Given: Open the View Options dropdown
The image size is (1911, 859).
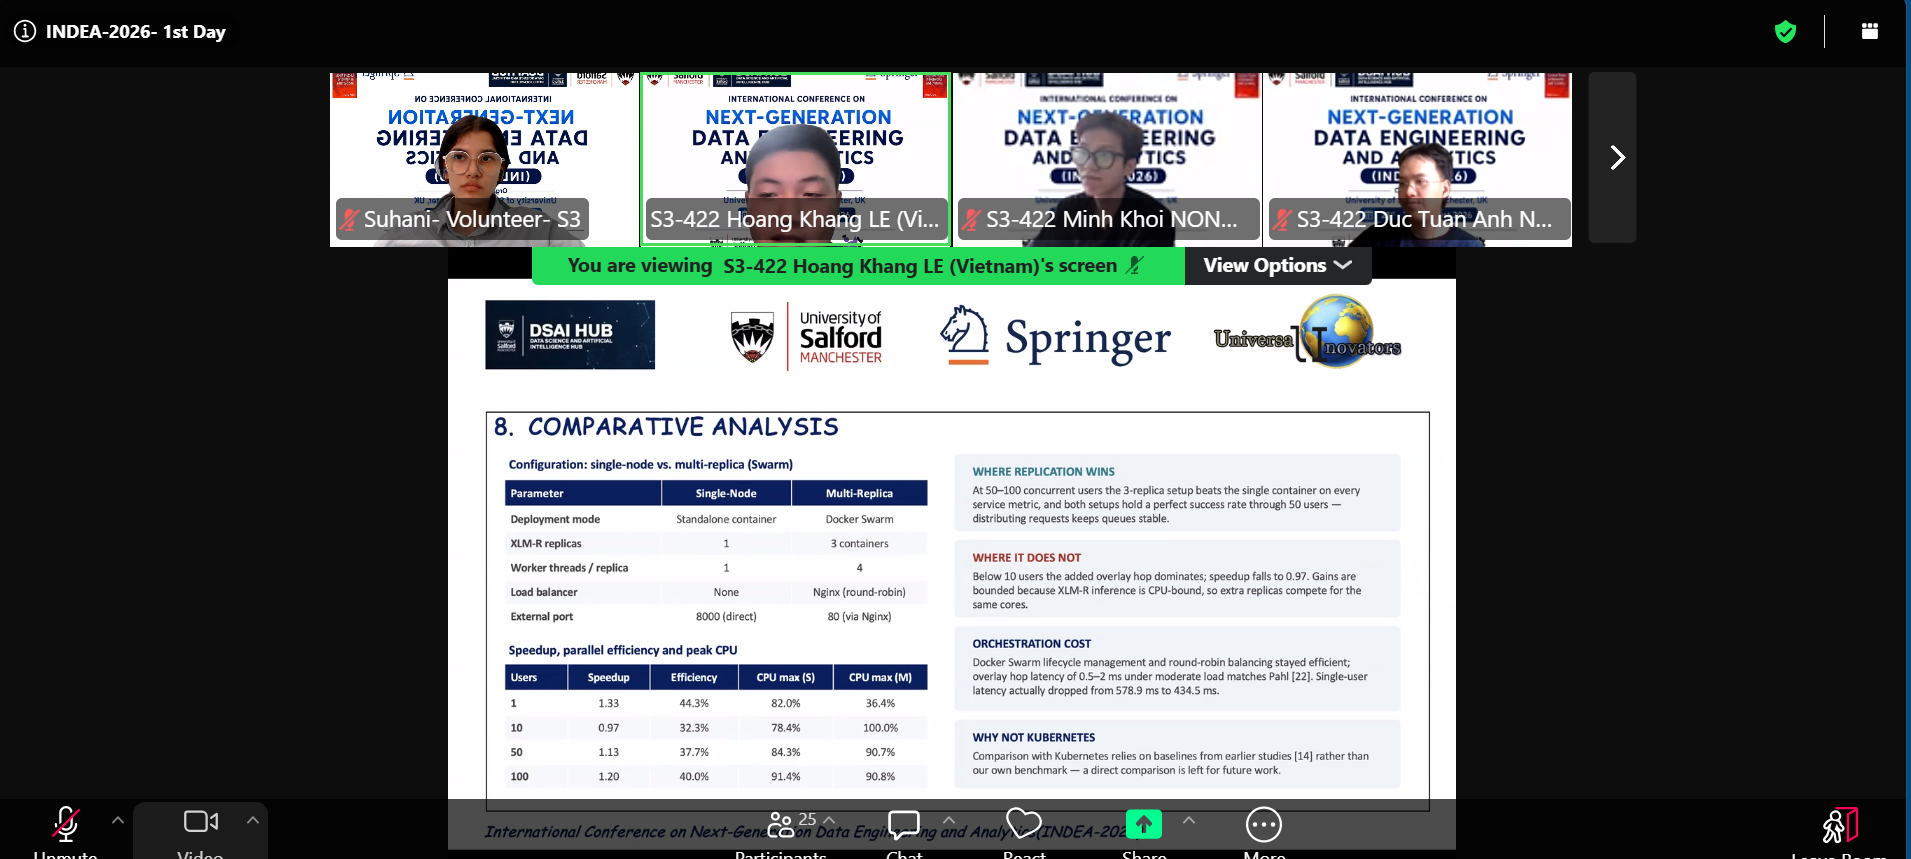Looking at the screenshot, I should click(x=1278, y=266).
